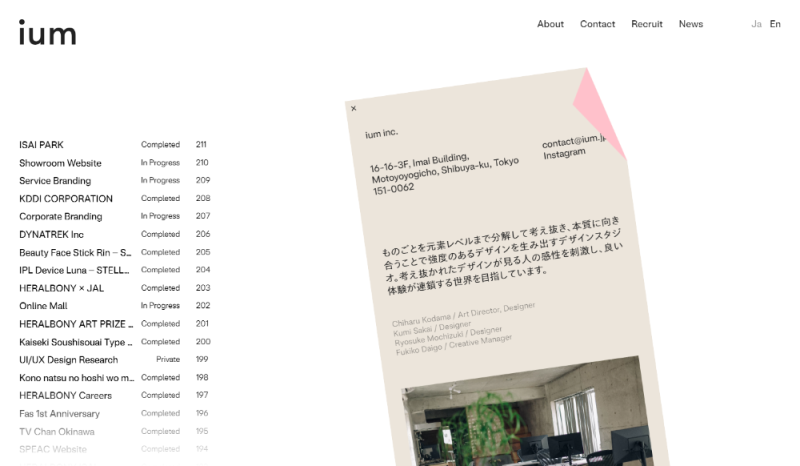The width and height of the screenshot is (800, 466).
Task: Switch language to En
Action: point(775,24)
